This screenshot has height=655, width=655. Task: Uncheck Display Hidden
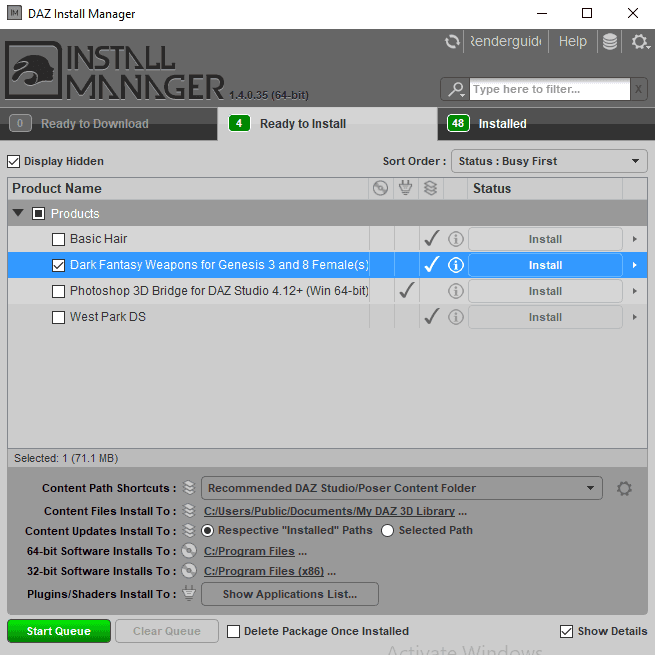pyautogui.click(x=13, y=161)
